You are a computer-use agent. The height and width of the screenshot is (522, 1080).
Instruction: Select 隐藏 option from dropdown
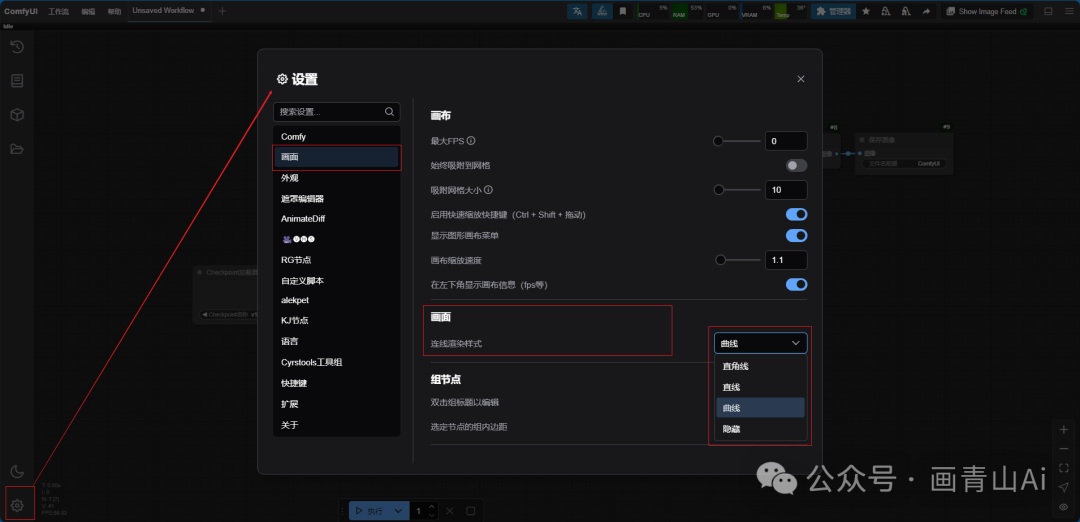pos(760,429)
